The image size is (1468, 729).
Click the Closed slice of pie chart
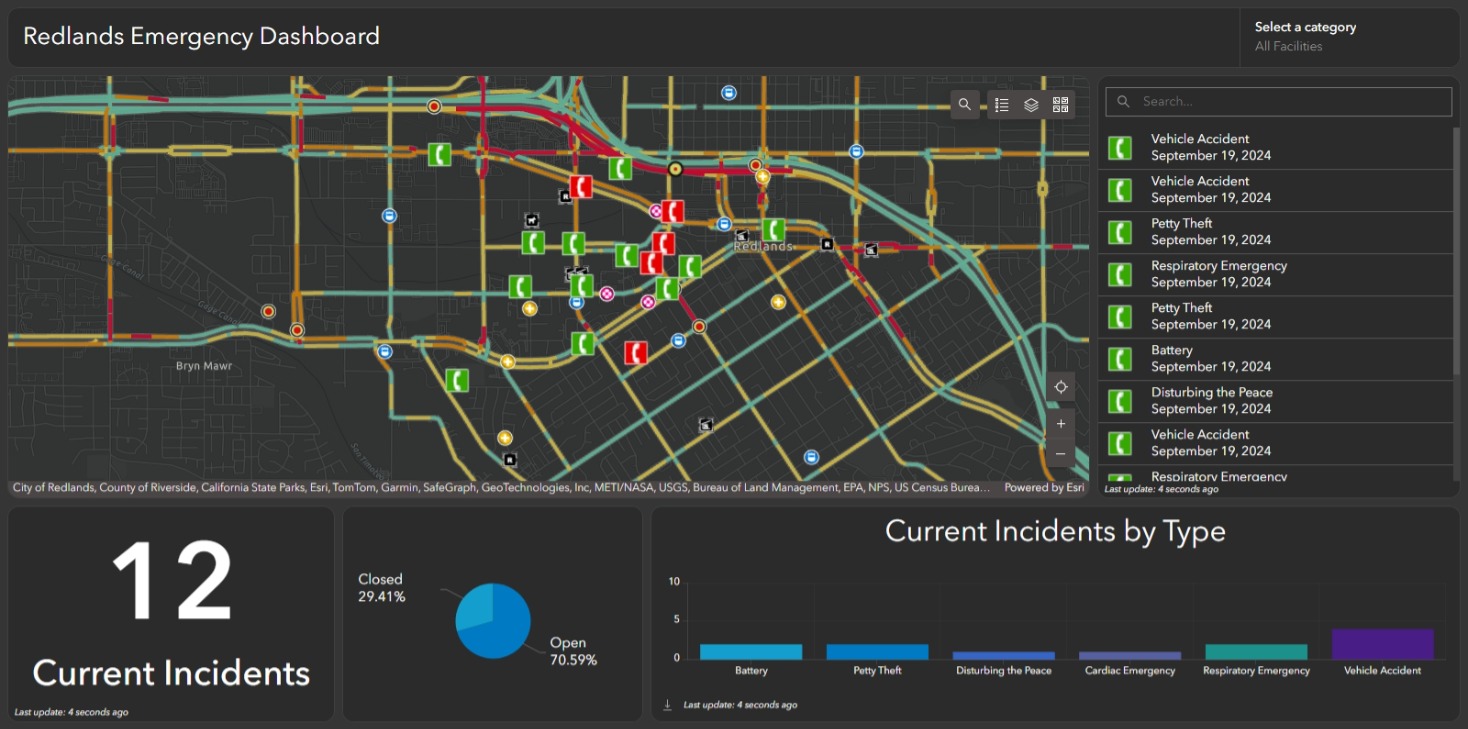click(x=476, y=605)
